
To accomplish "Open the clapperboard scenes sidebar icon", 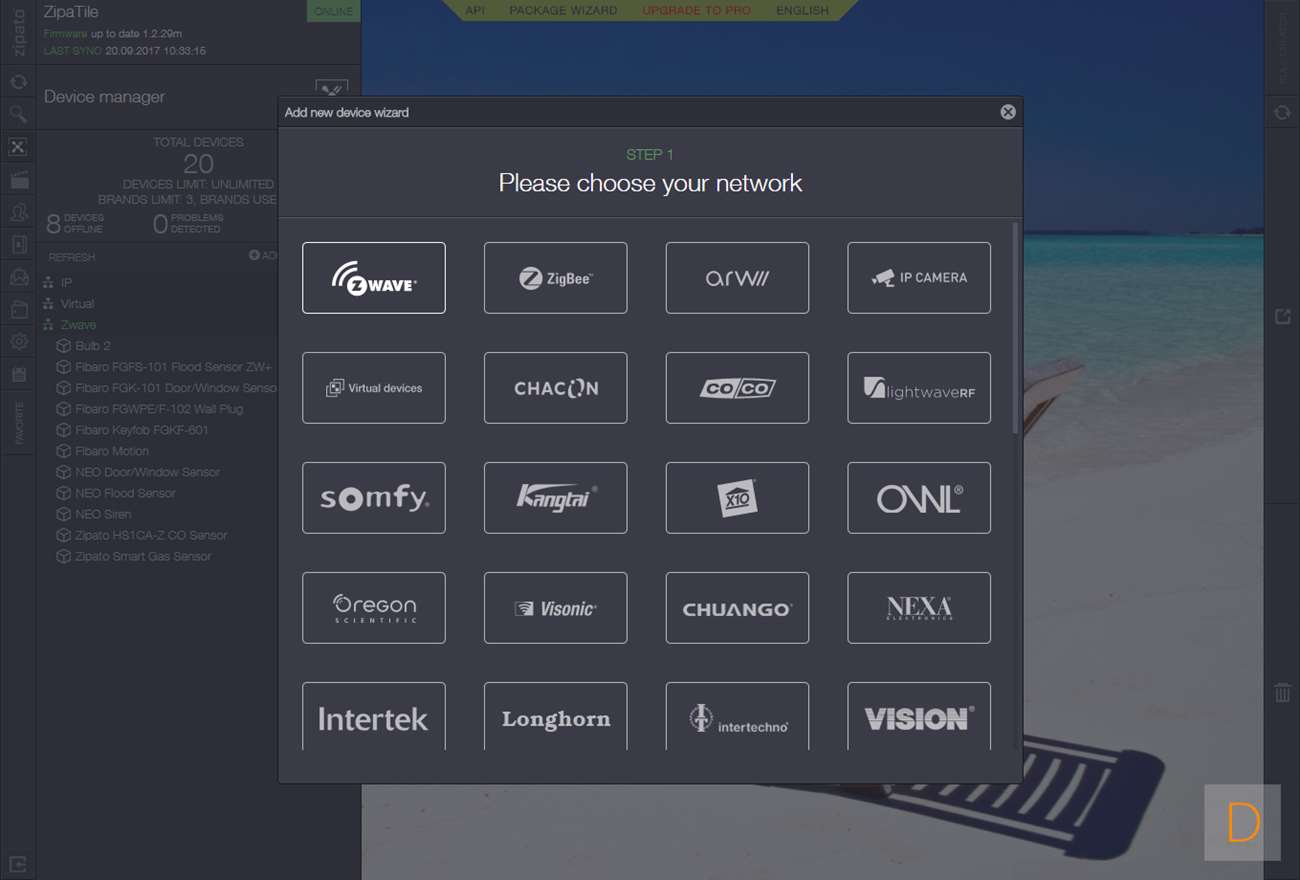I will click(x=18, y=180).
